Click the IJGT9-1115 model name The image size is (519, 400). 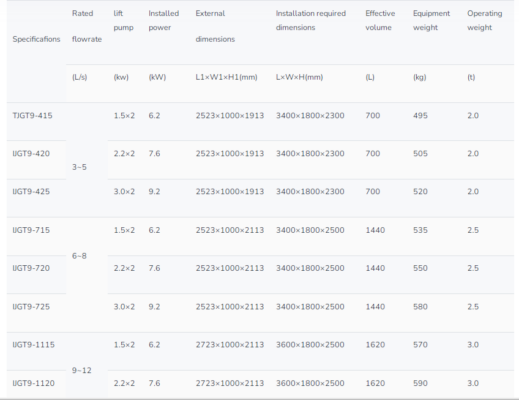pyautogui.click(x=33, y=345)
